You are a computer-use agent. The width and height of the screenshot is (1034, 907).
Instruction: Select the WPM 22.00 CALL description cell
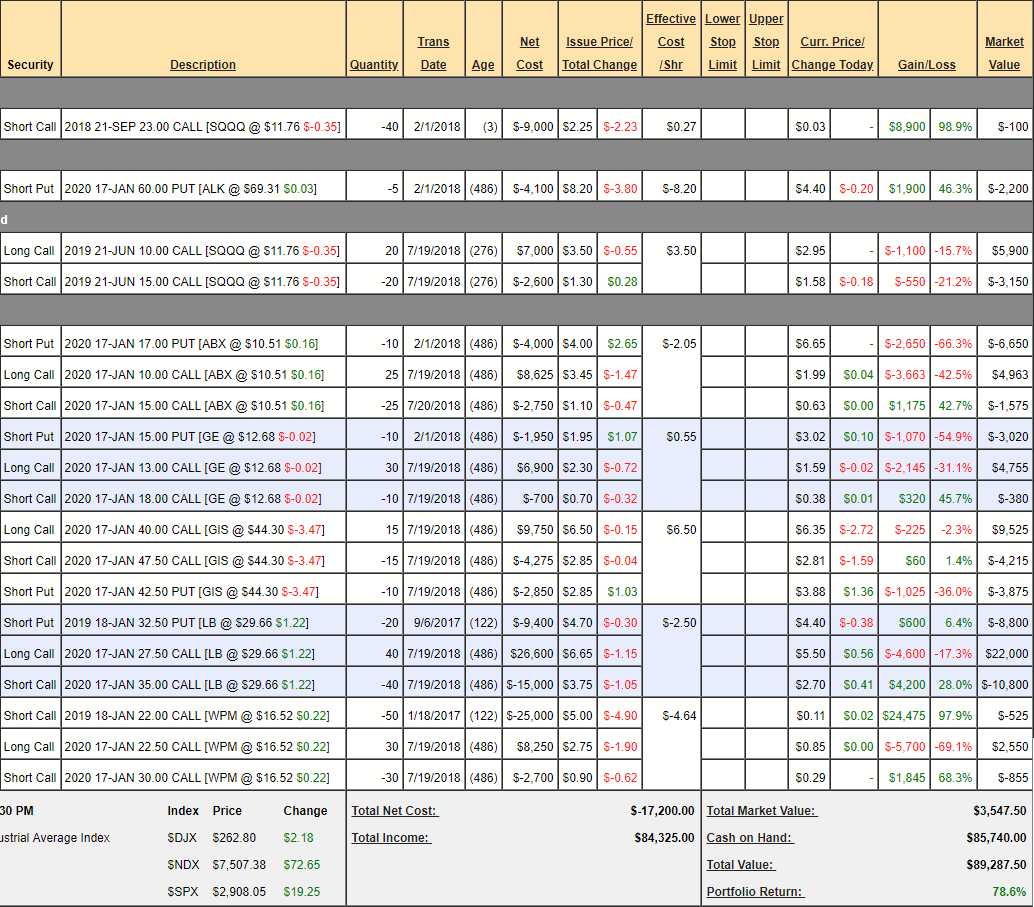[x=196, y=716]
